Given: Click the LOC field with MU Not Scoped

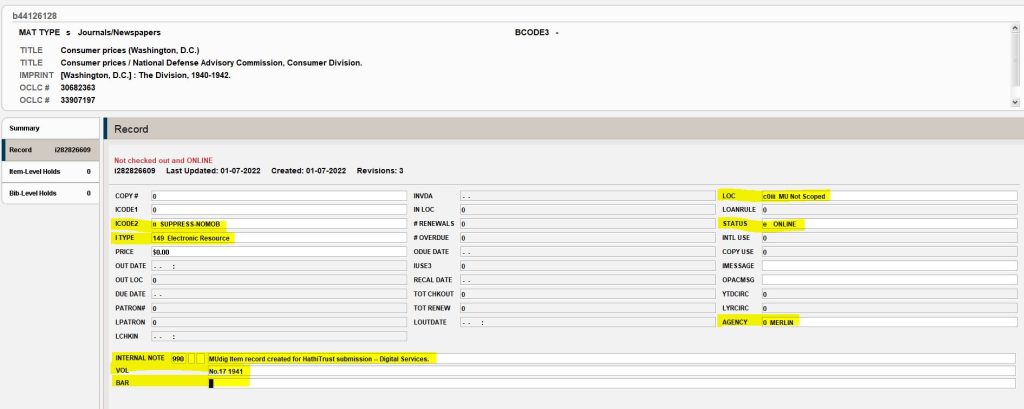Looking at the screenshot, I should click(888, 196).
